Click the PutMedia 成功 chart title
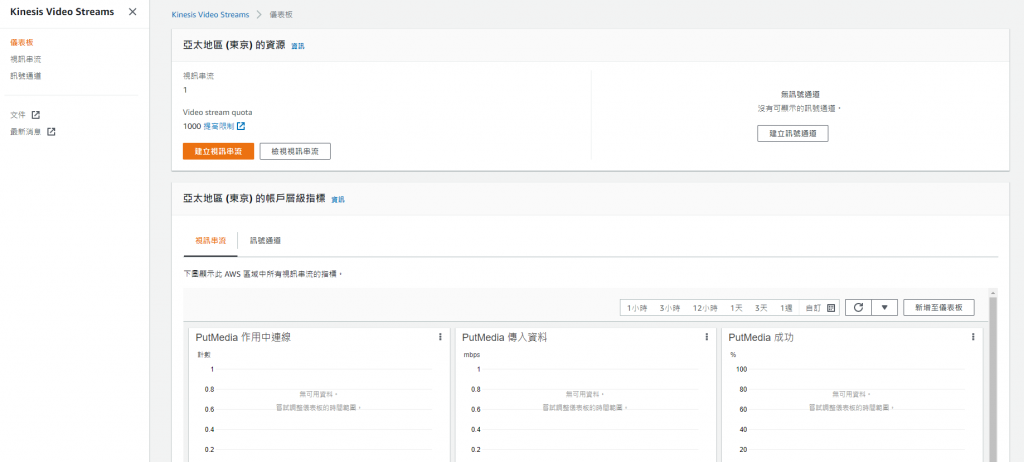 click(761, 338)
